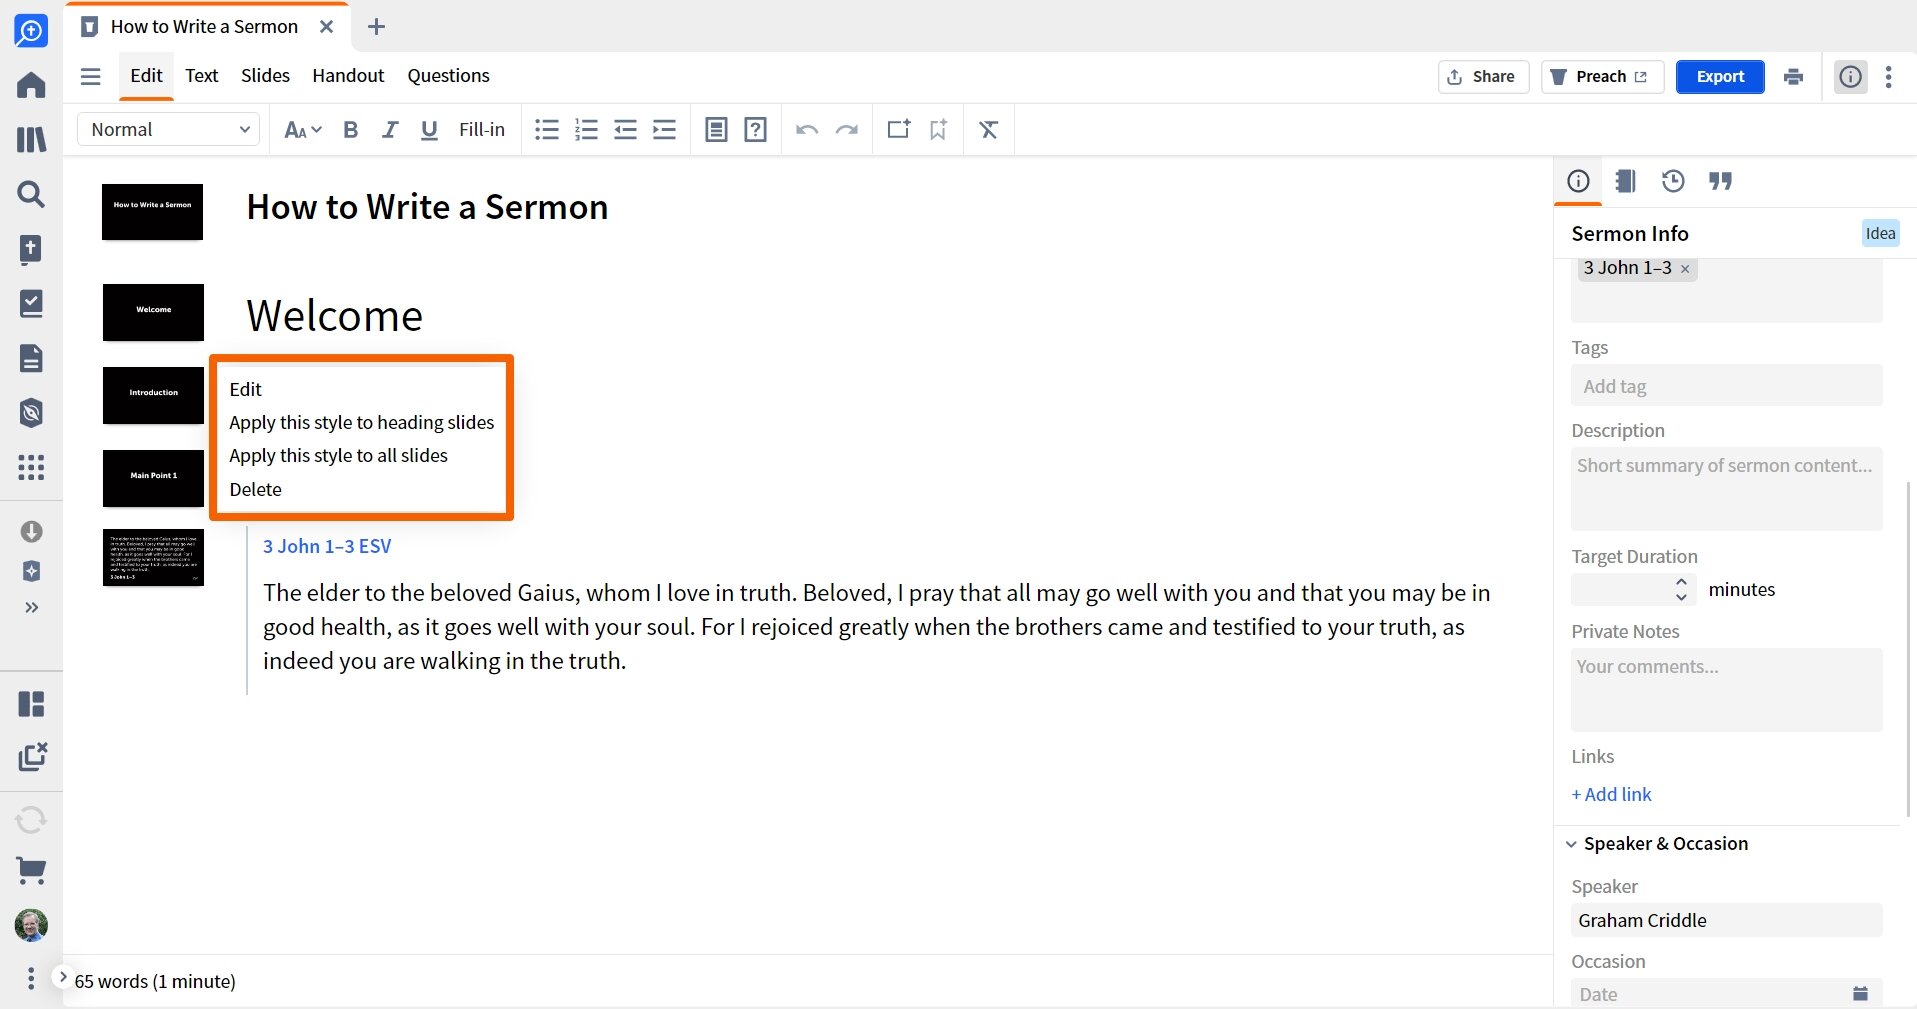Click the add bookmark icon
Viewport: 1917px width, 1009px height.
point(938,129)
